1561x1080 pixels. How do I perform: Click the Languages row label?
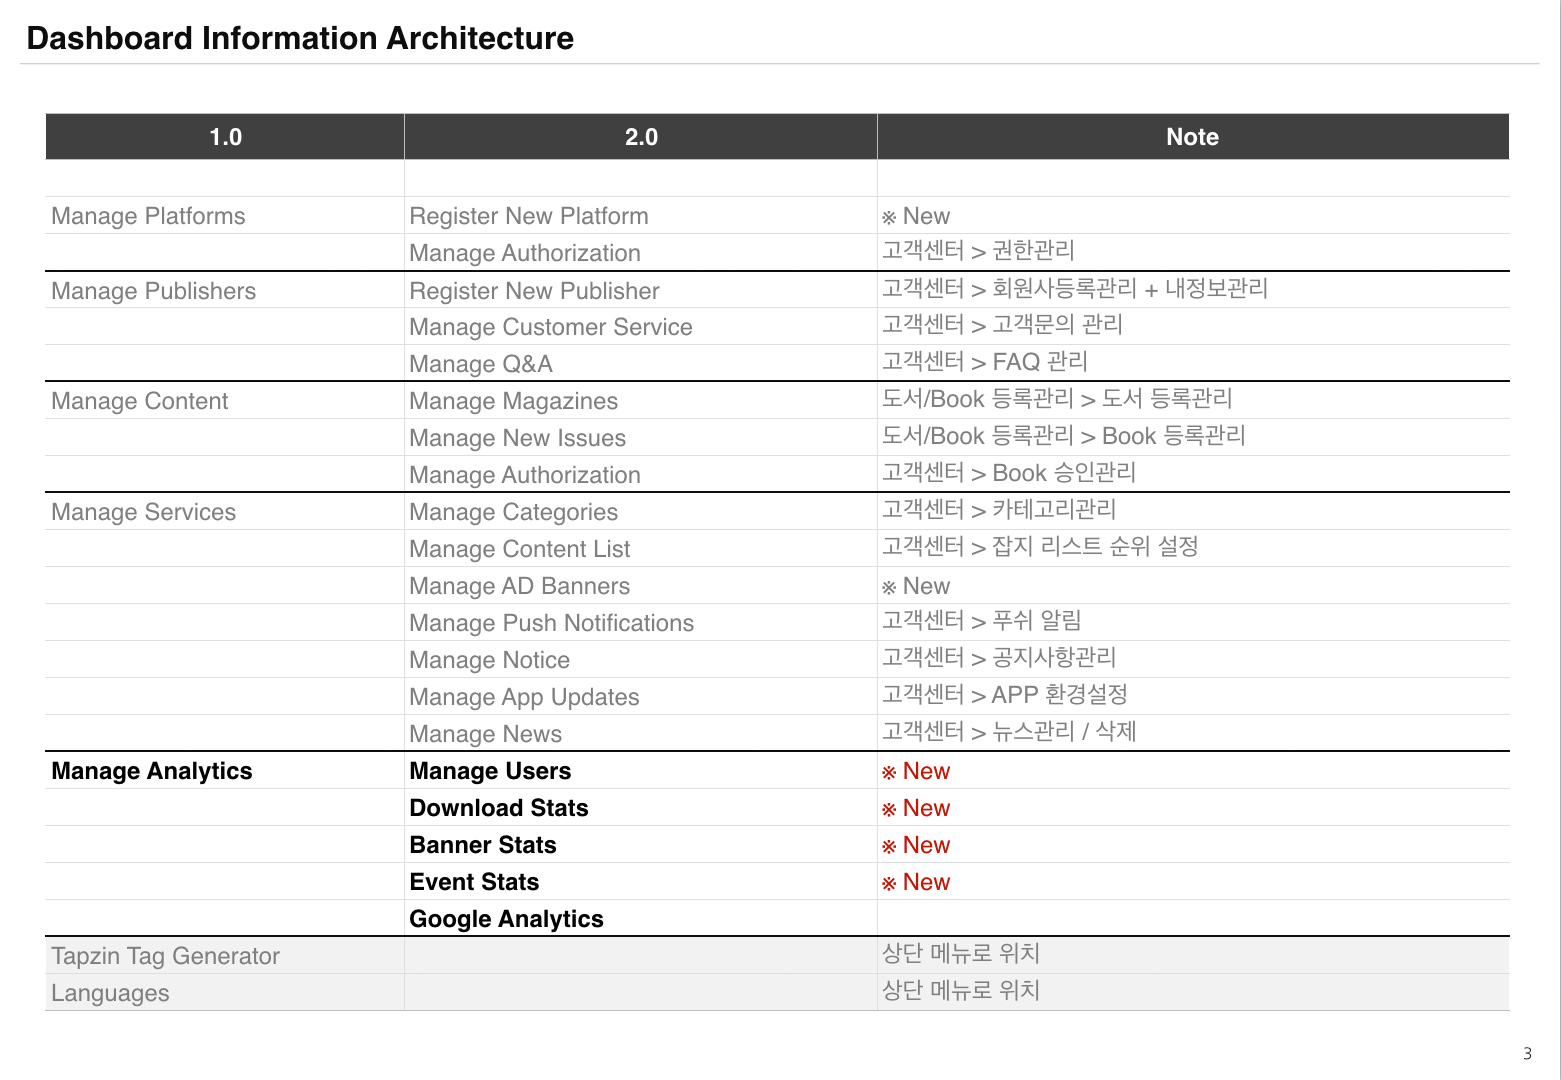pyautogui.click(x=110, y=993)
